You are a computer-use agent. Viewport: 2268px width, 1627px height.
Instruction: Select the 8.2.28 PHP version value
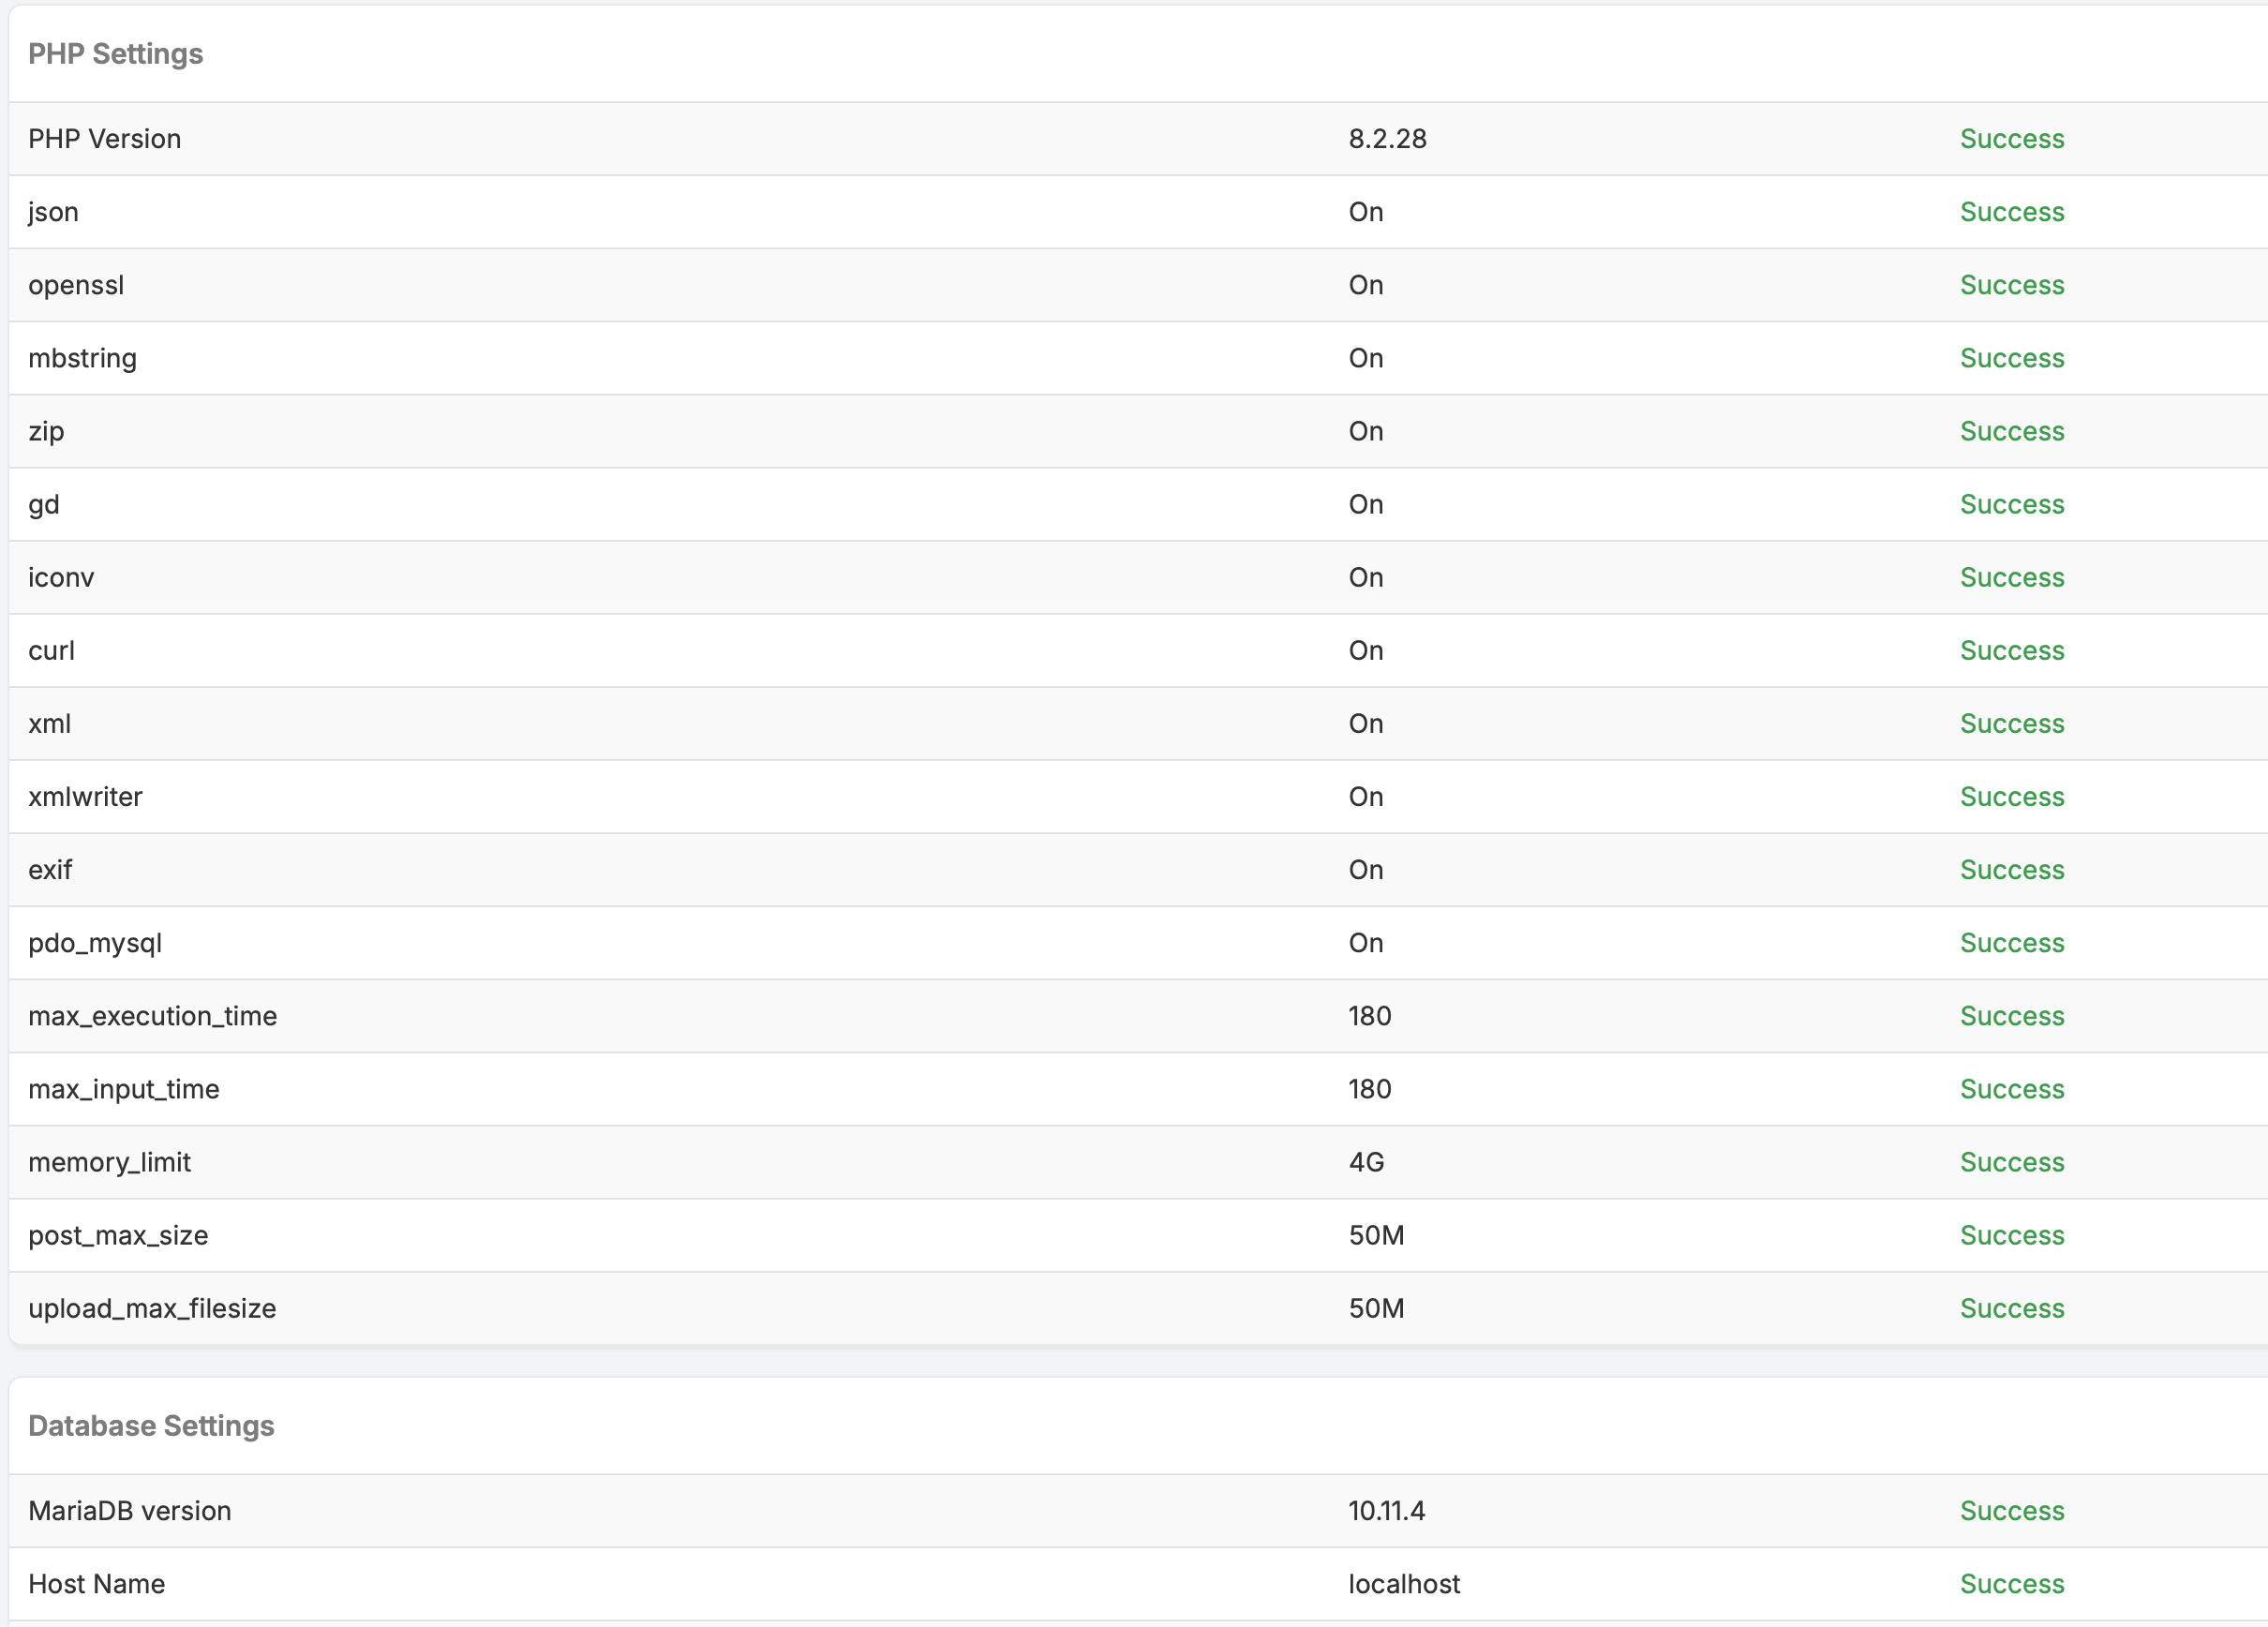pyautogui.click(x=1387, y=139)
